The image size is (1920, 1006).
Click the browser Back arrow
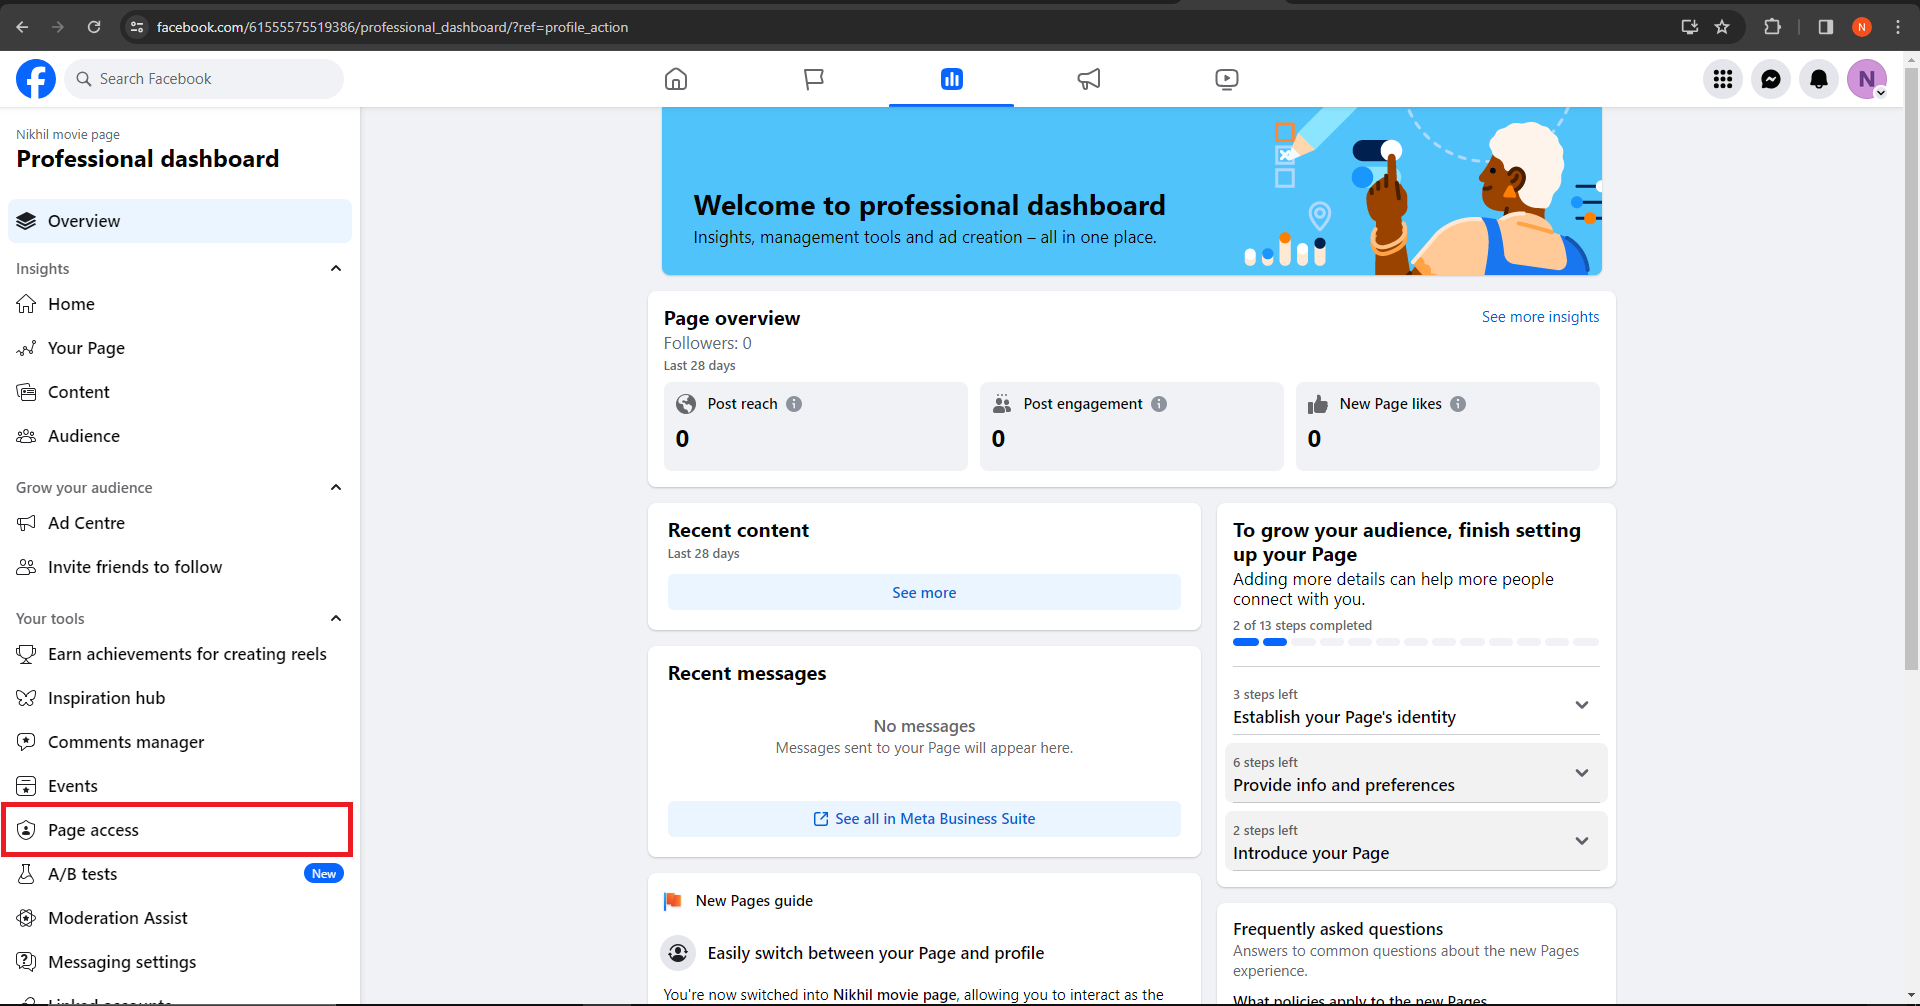tap(22, 27)
